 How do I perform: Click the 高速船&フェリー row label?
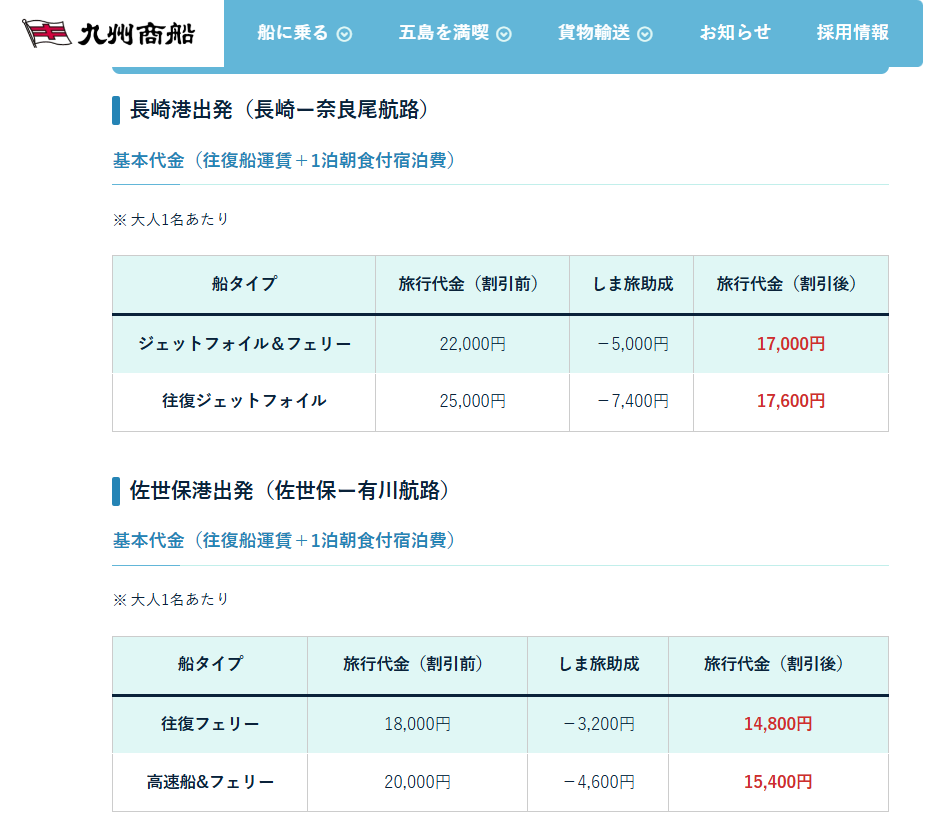pos(210,782)
